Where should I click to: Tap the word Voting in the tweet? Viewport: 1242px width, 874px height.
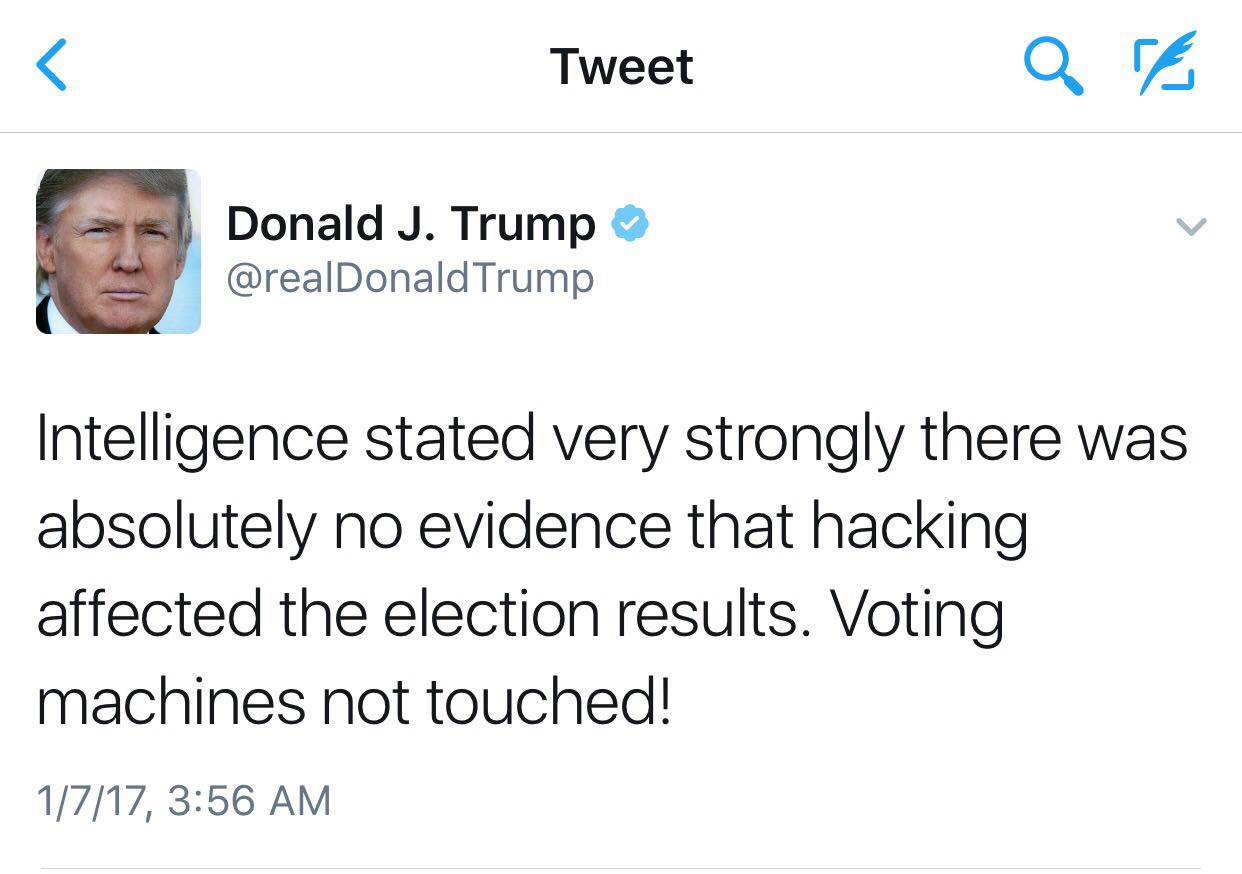(918, 614)
